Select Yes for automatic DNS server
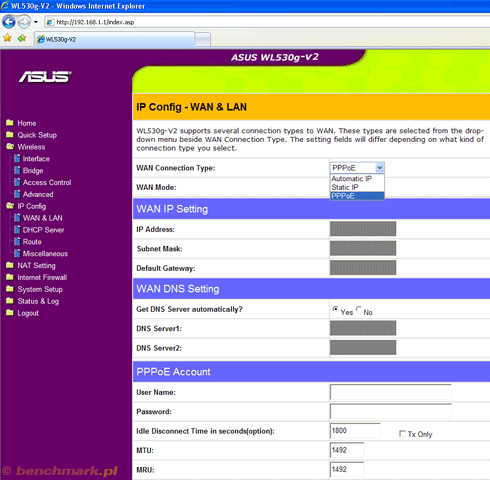This screenshot has height=480, width=490. pyautogui.click(x=335, y=309)
